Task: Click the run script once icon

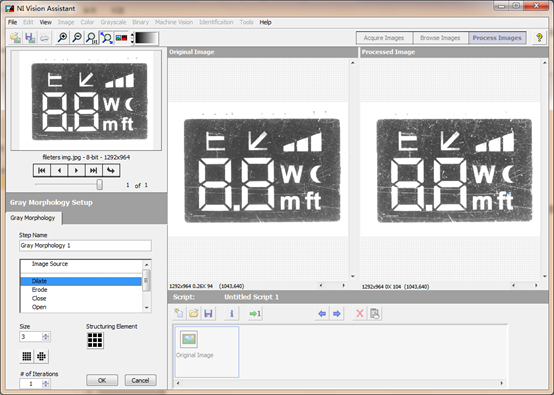Action: point(255,313)
